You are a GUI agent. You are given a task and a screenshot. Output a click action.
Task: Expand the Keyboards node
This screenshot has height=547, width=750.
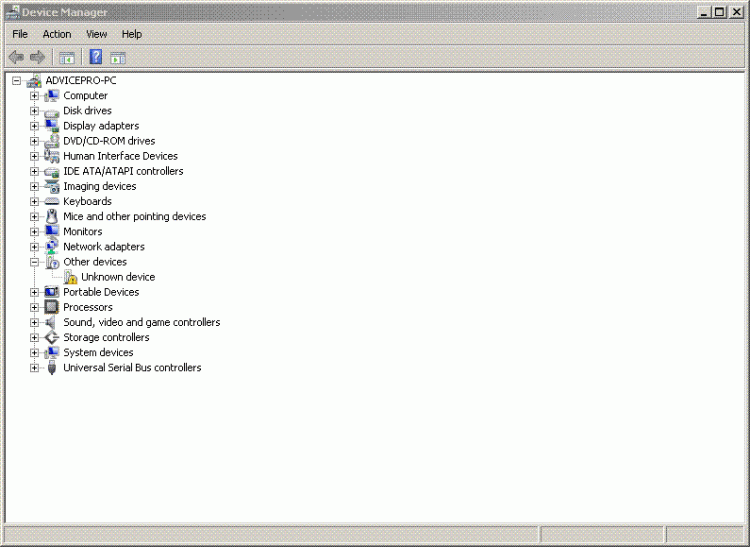34,201
